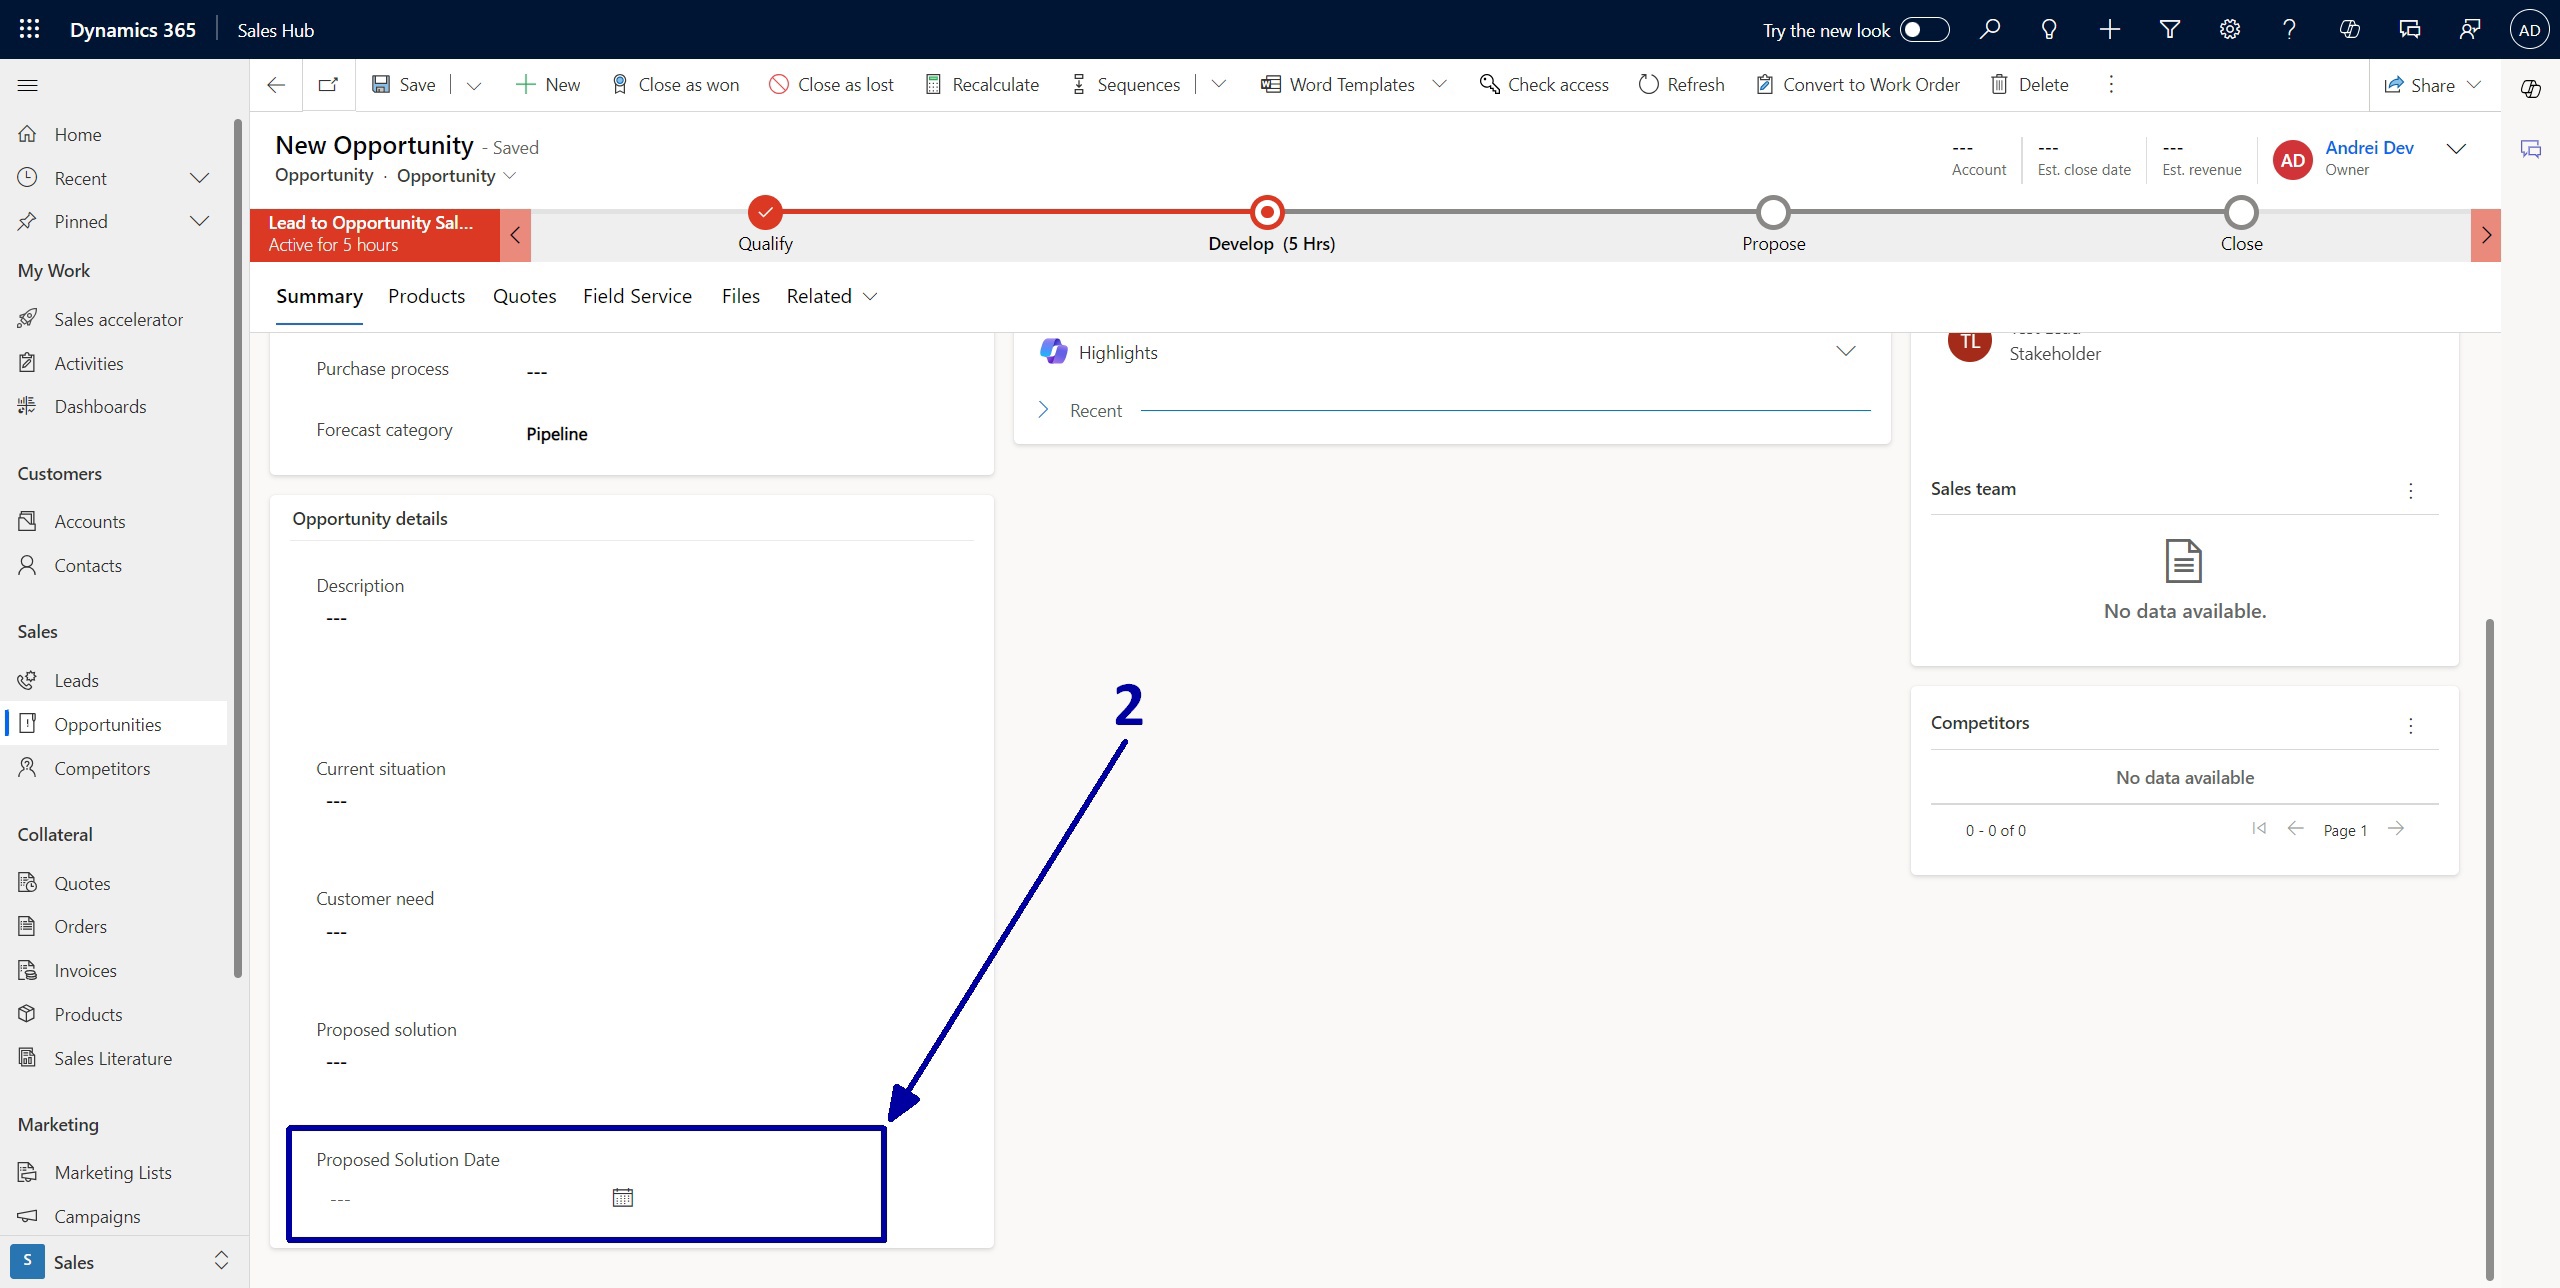Advance process flow with right arrow

coord(2486,236)
